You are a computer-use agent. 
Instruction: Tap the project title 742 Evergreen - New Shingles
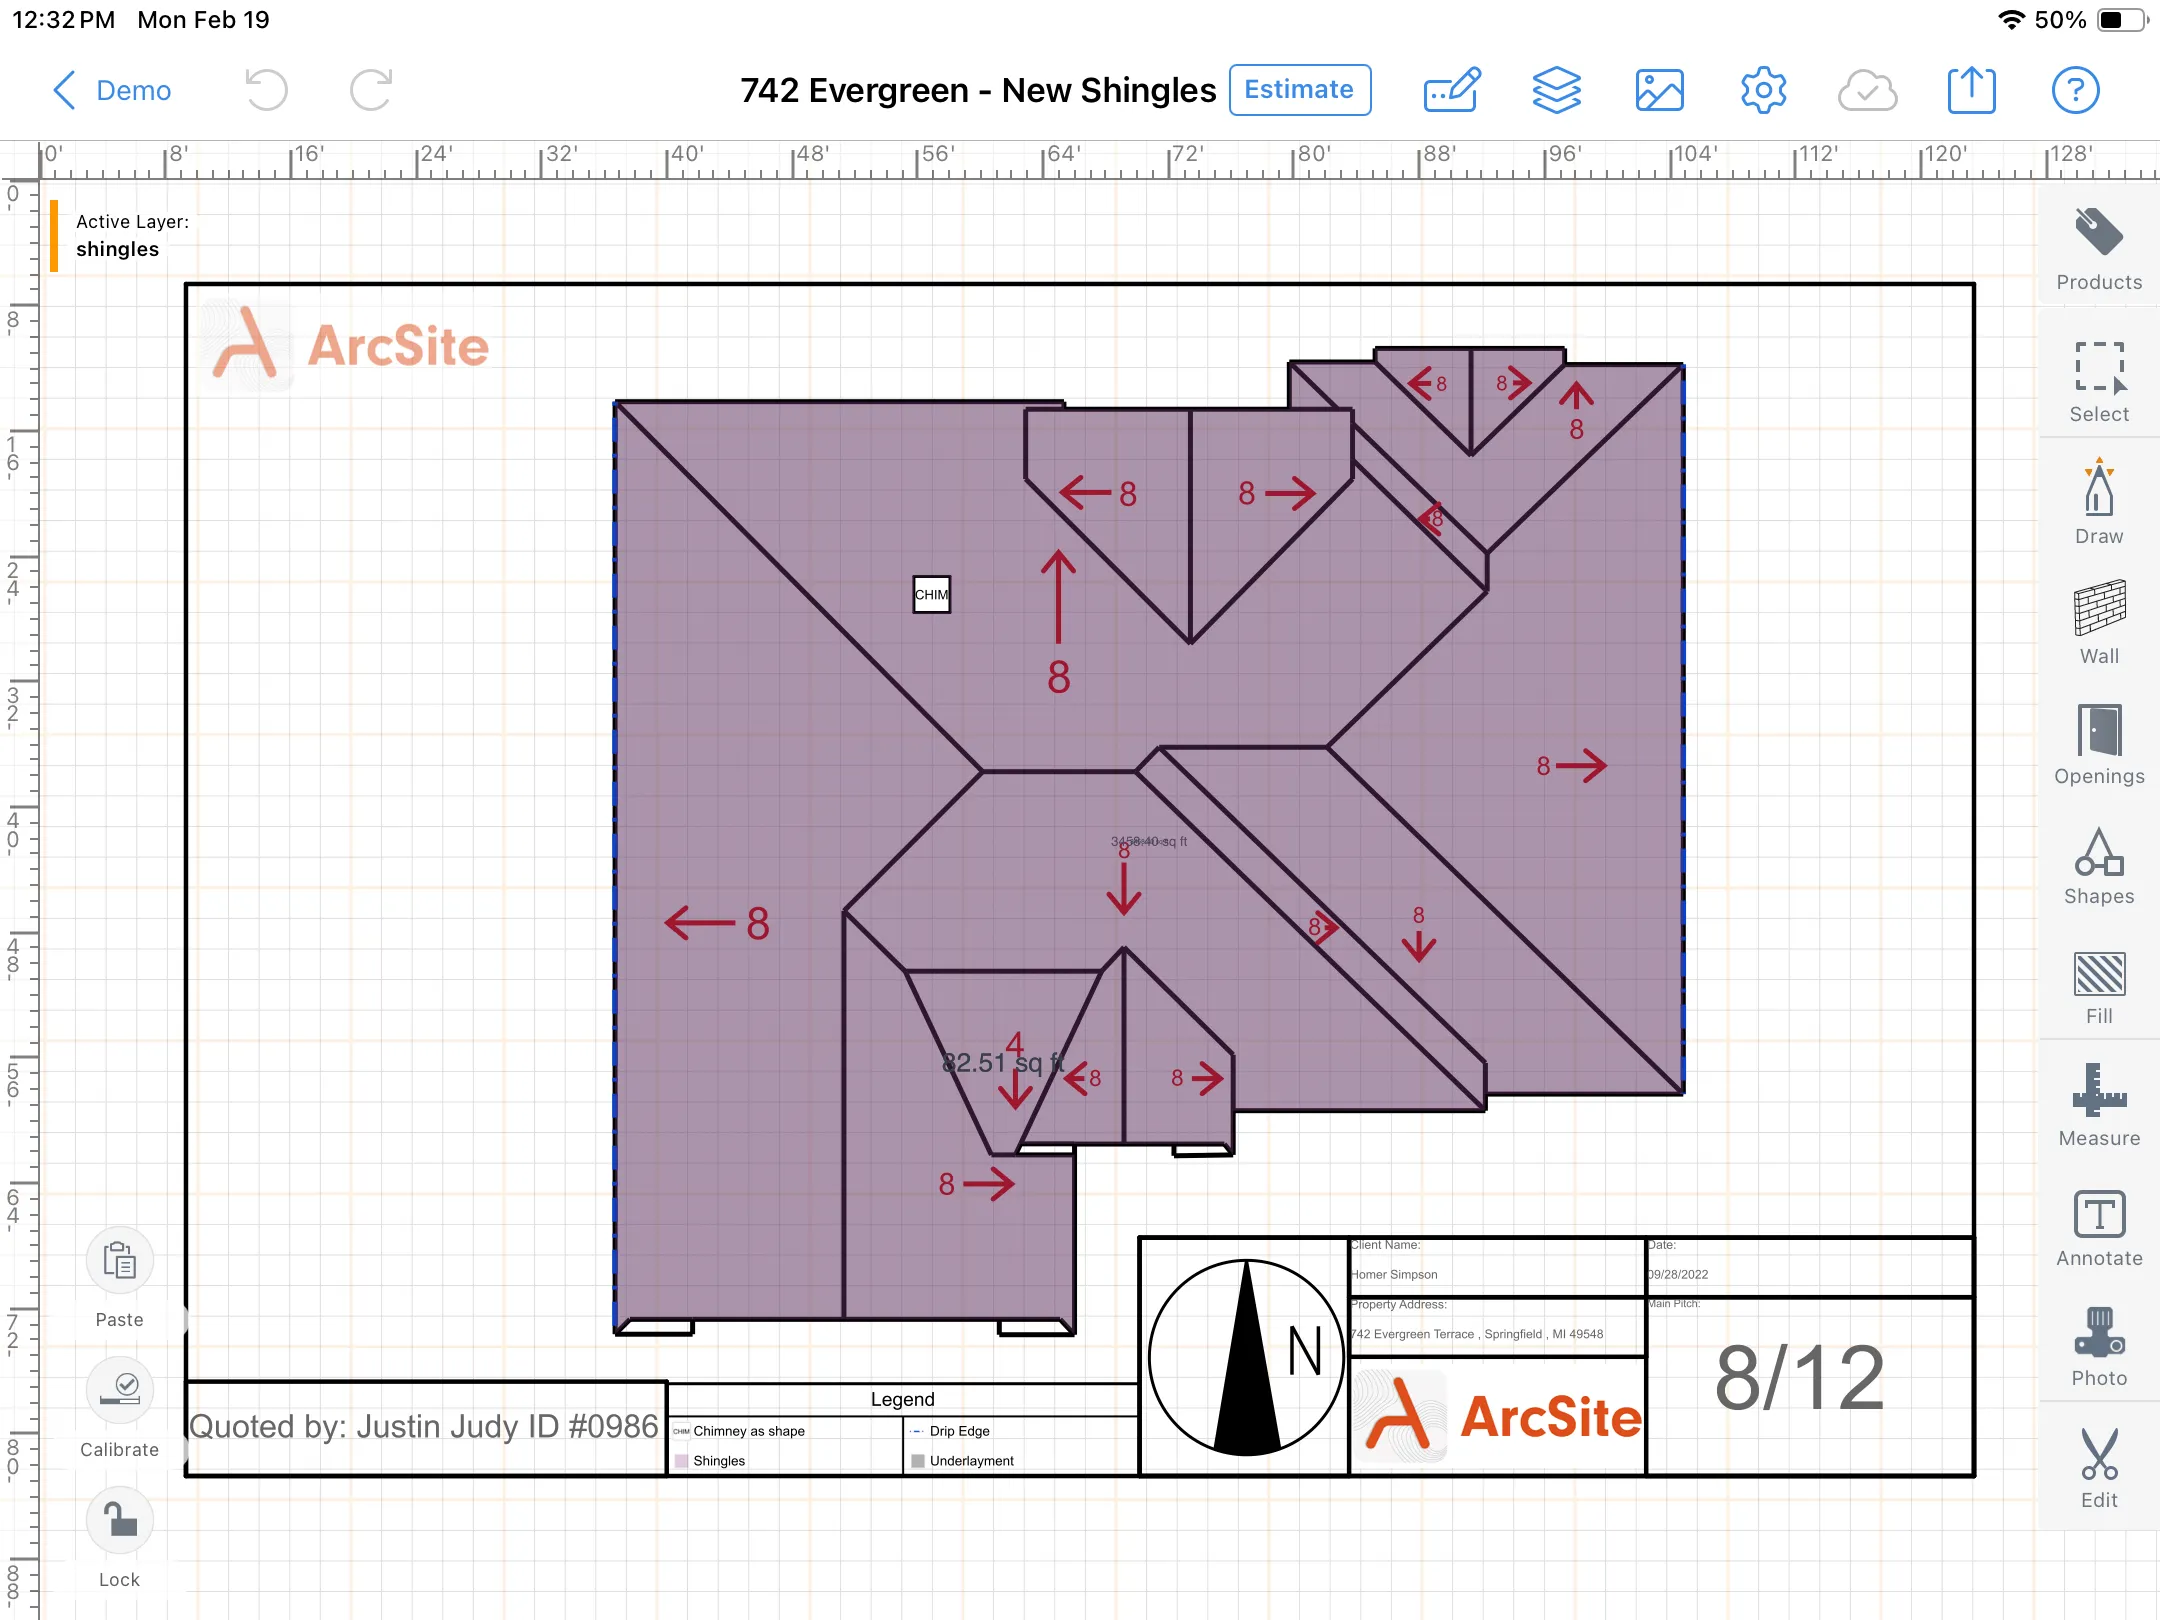click(977, 90)
